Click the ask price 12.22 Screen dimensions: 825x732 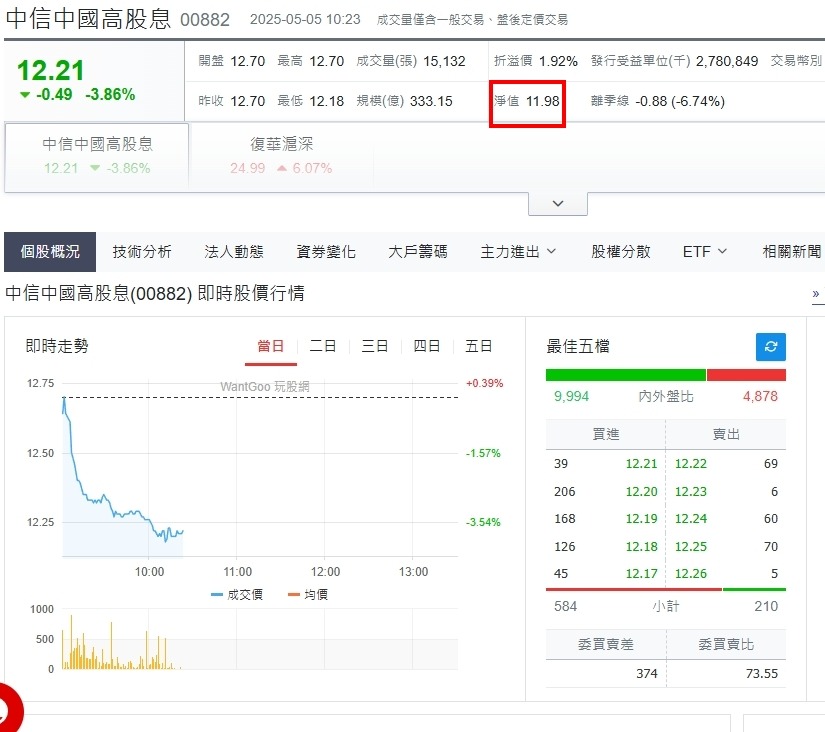[691, 464]
